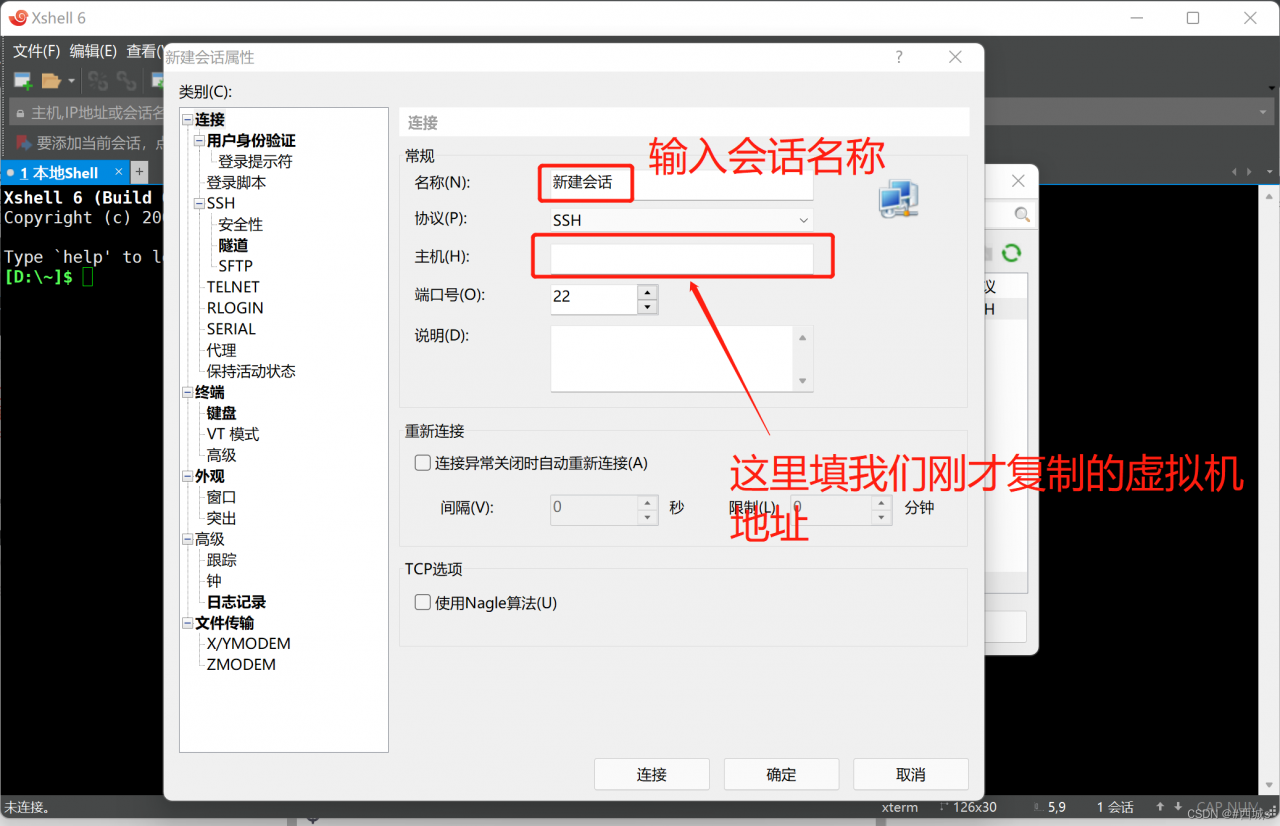Increase port number with the up spinner
Screen dimensions: 1280x826
pyautogui.click(x=648, y=292)
